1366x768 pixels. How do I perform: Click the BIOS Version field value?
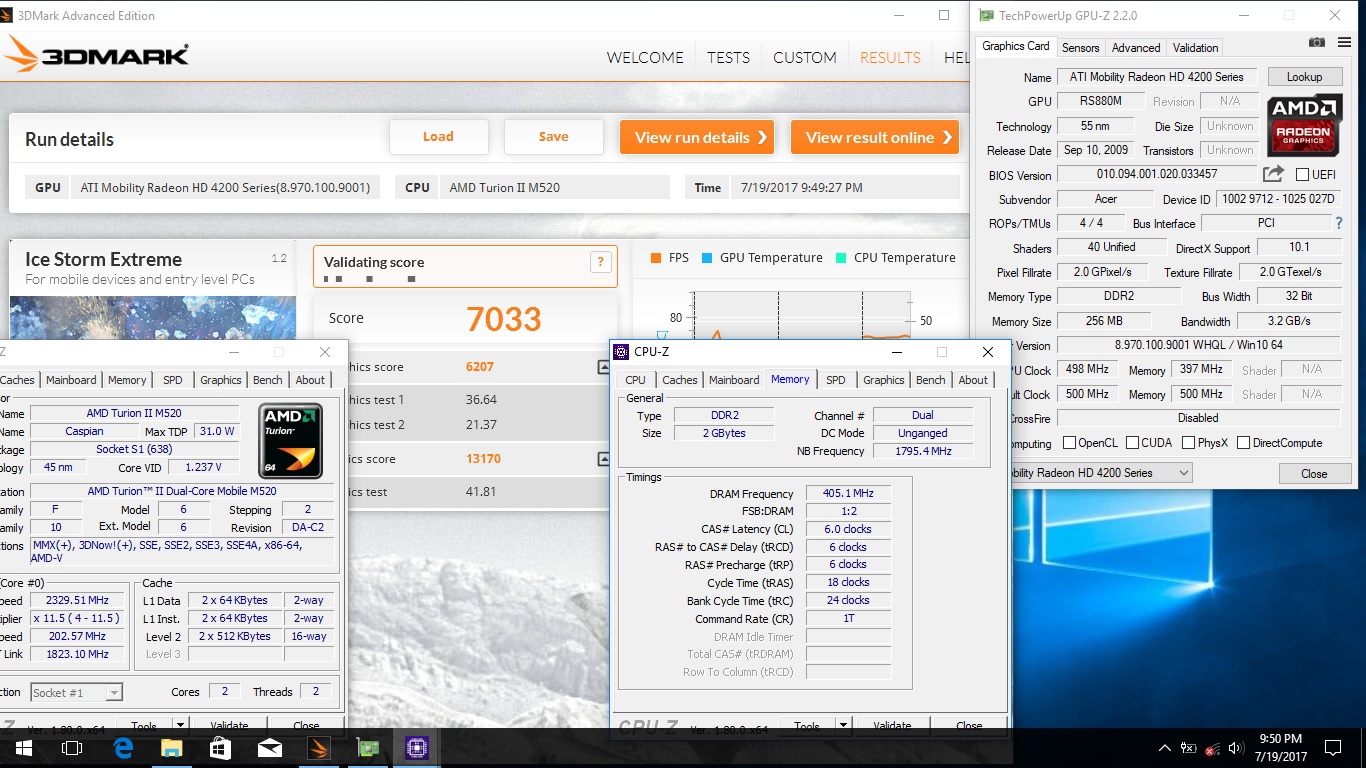point(1156,175)
